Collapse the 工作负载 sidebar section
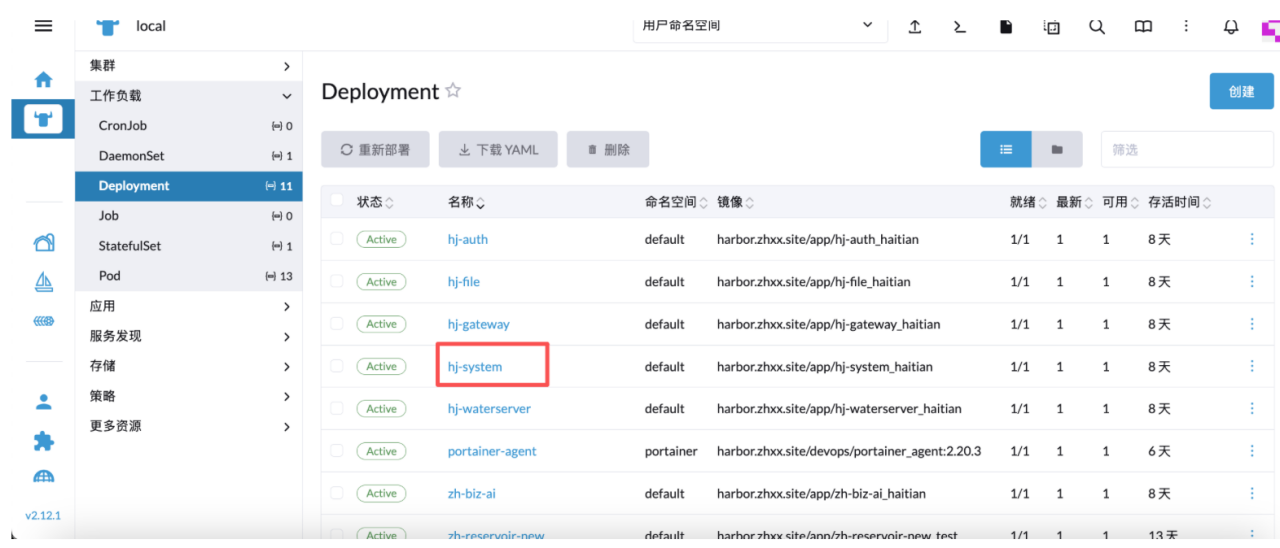1280x548 pixels. [x=189, y=96]
